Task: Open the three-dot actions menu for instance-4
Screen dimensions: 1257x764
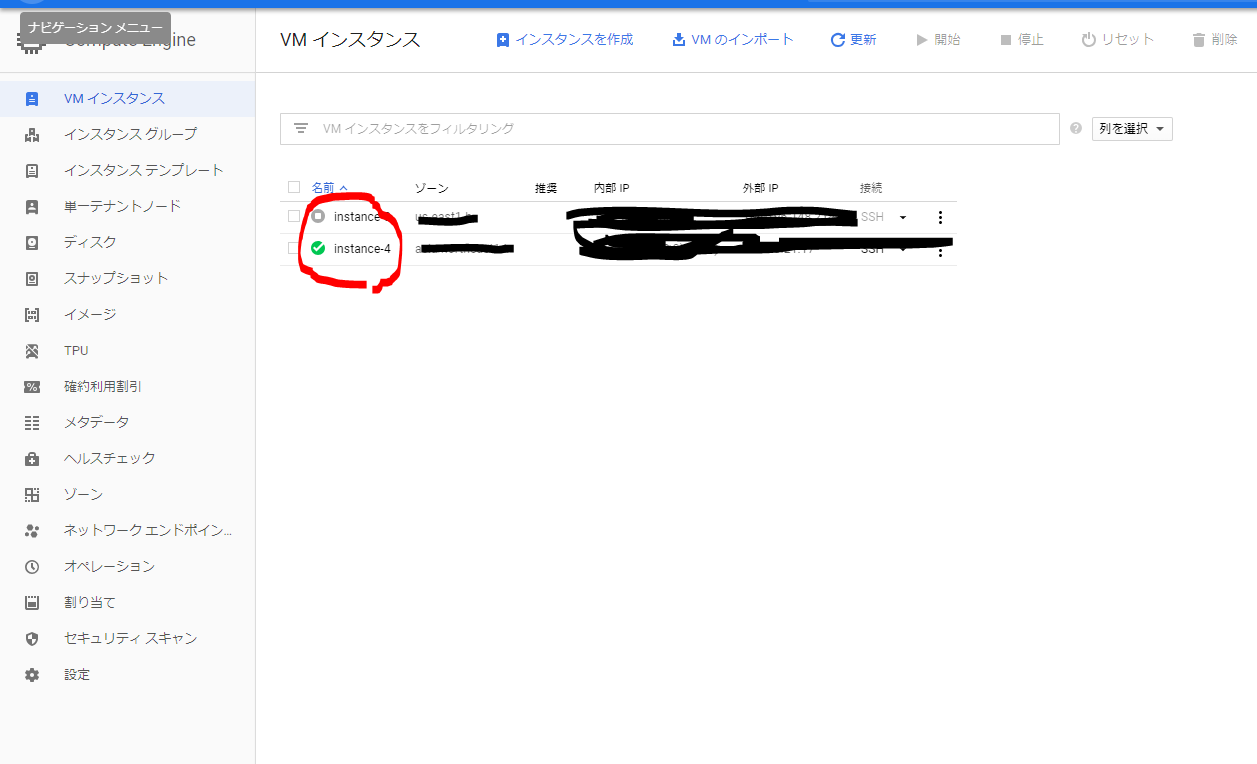Action: [939, 251]
